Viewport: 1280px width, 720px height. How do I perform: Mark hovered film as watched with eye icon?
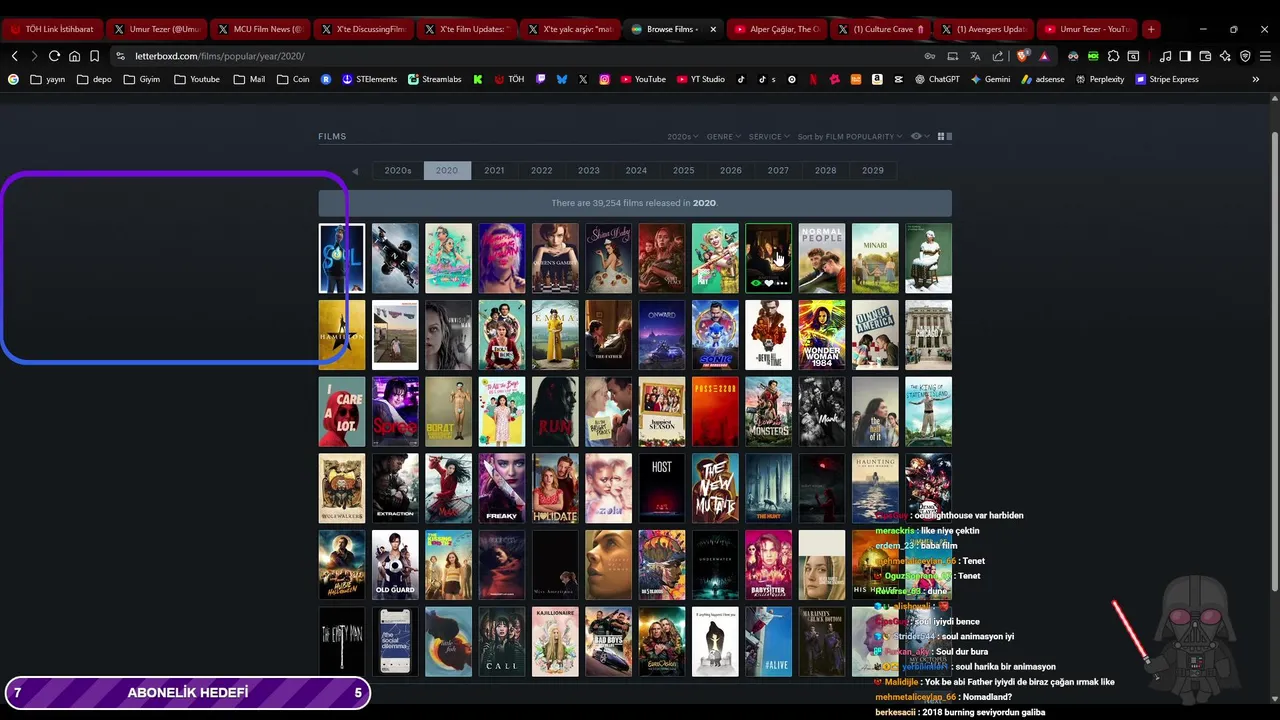(x=757, y=283)
